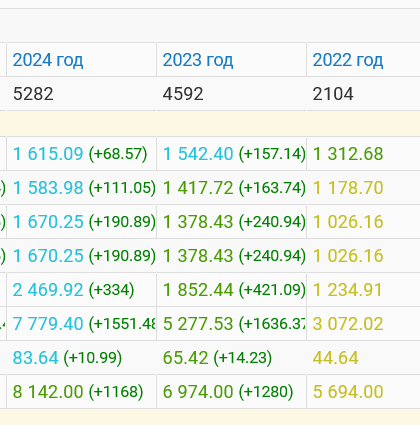Click the 65.42 value
This screenshot has height=425, width=420.
(x=186, y=358)
